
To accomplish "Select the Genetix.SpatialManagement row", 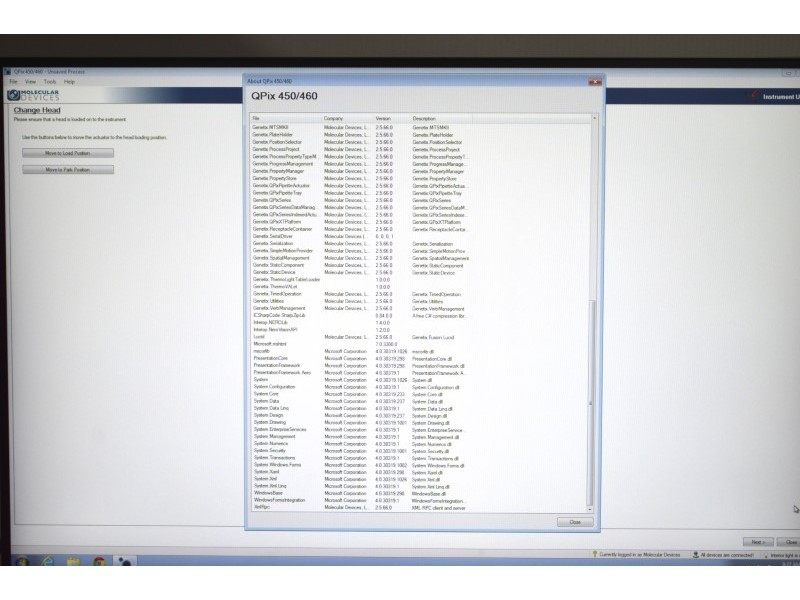I will coord(360,258).
